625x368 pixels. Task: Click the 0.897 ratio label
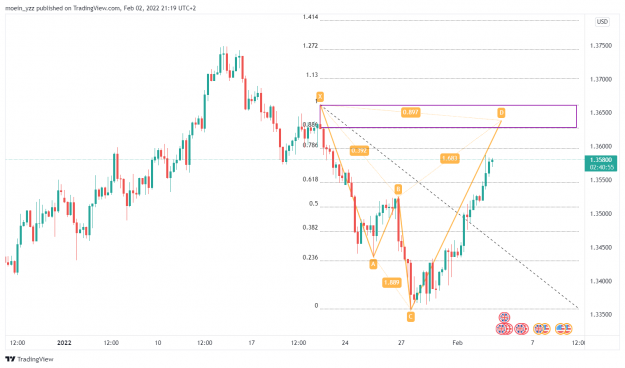click(411, 112)
